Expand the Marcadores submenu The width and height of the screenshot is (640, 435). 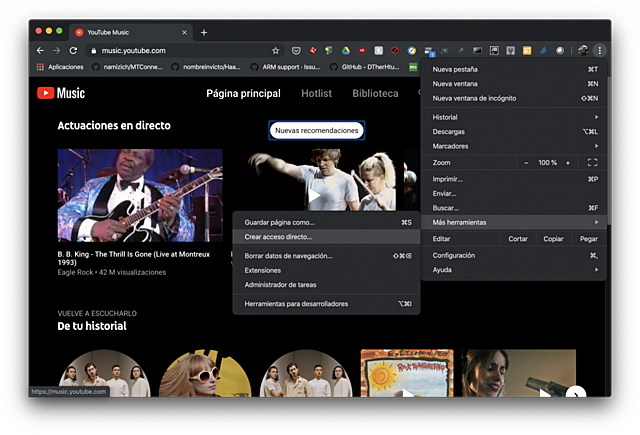513,146
